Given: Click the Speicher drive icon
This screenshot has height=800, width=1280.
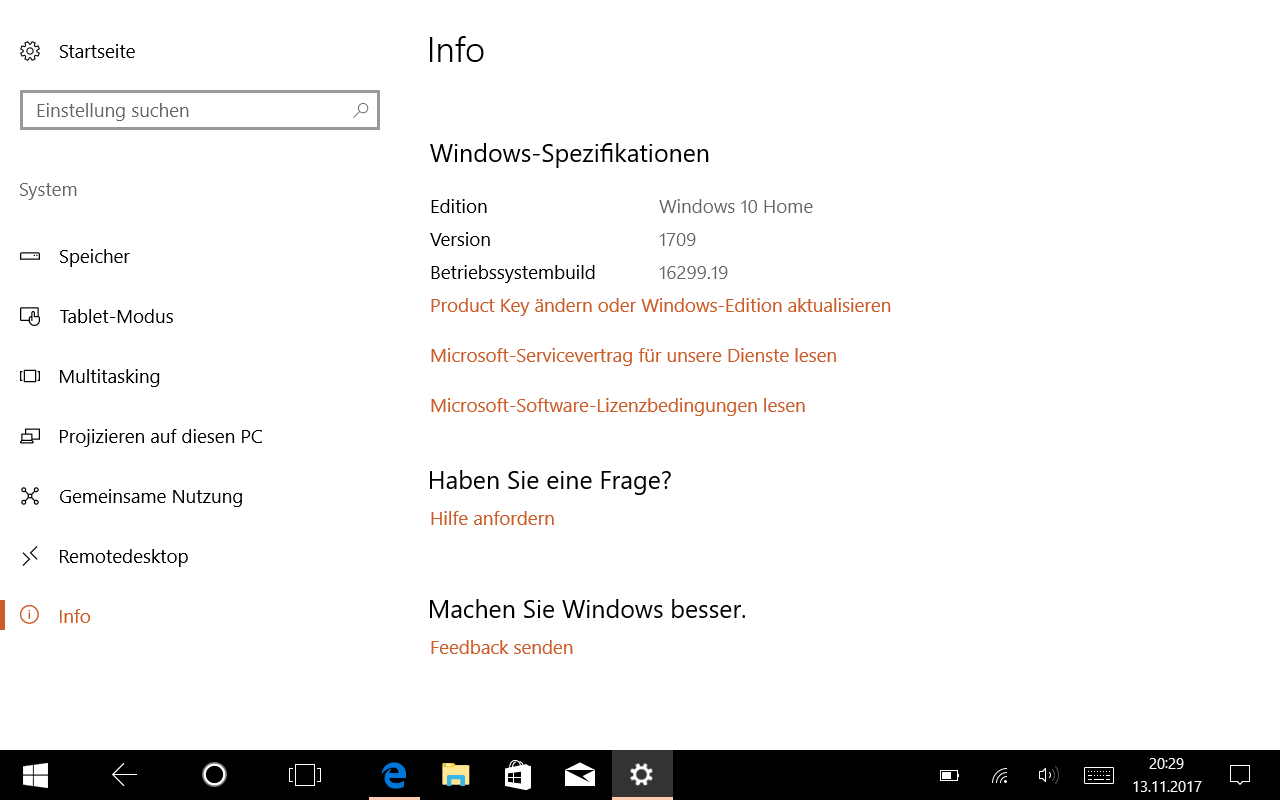Looking at the screenshot, I should (30, 256).
